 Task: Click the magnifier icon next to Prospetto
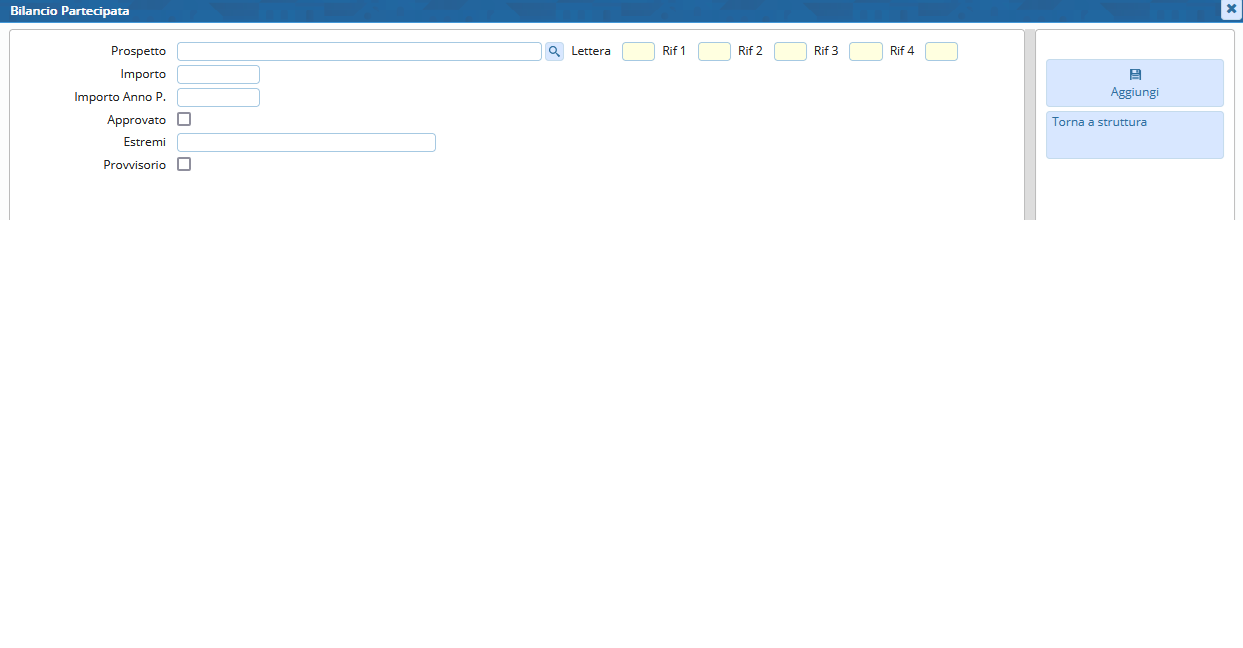point(554,51)
